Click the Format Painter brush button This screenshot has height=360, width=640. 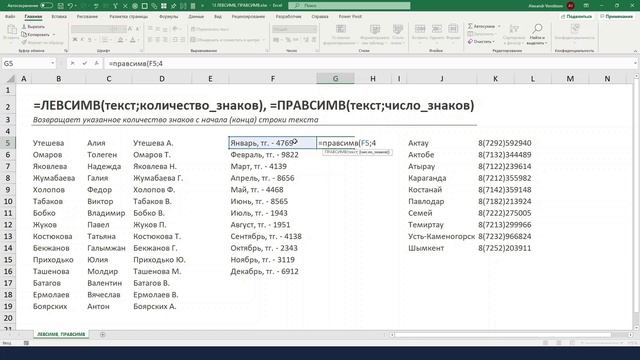tap(42, 42)
